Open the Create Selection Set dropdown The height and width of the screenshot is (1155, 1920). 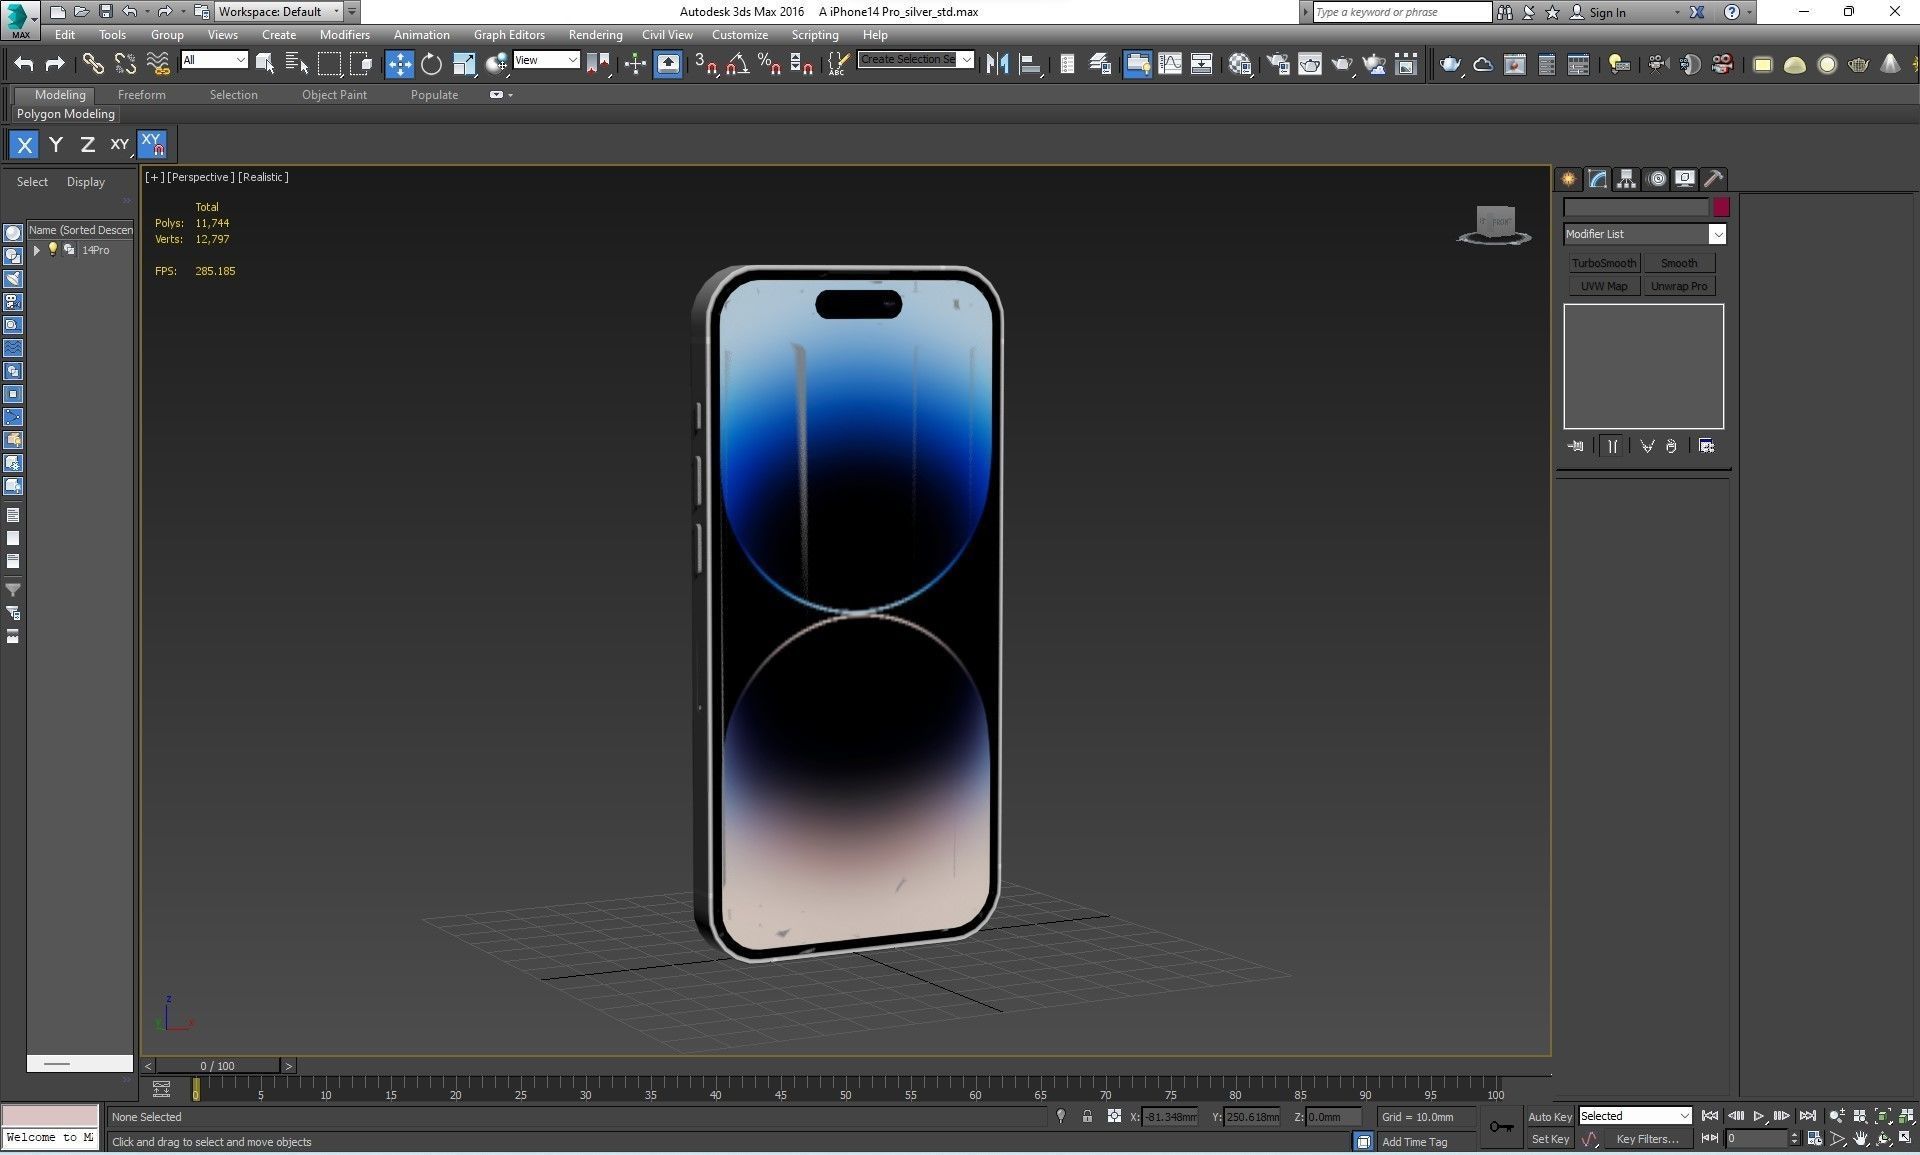[x=916, y=60]
